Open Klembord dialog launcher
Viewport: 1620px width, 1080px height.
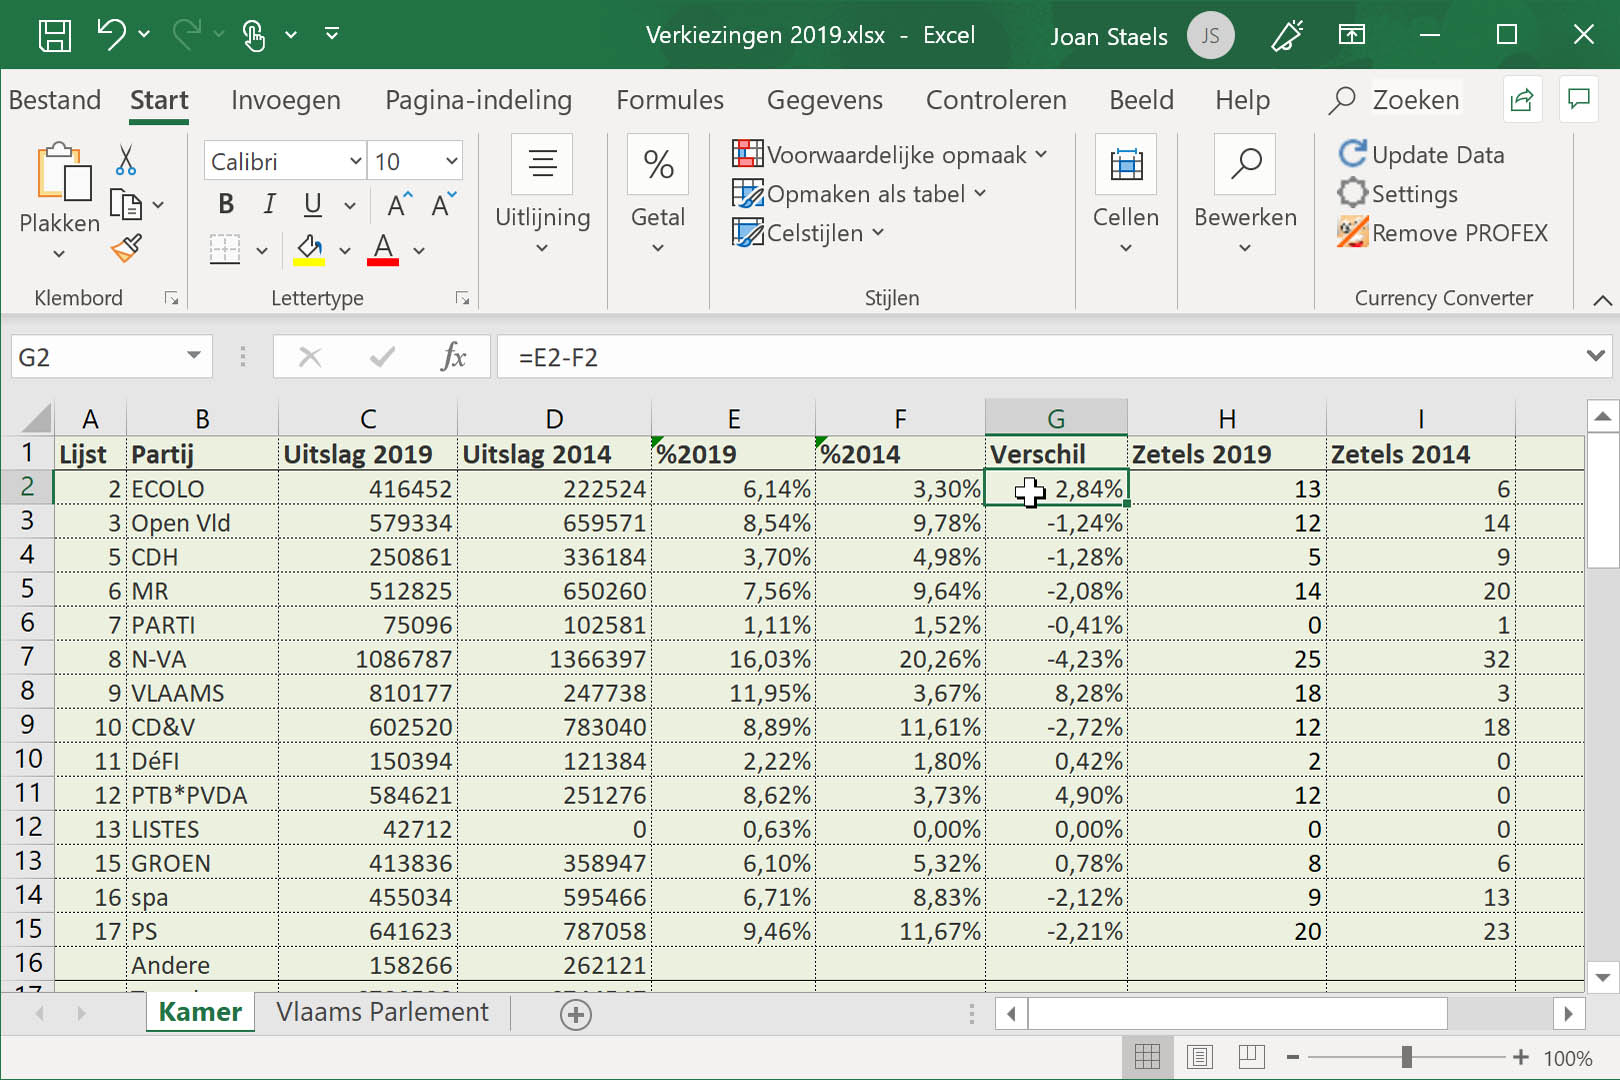click(x=172, y=298)
